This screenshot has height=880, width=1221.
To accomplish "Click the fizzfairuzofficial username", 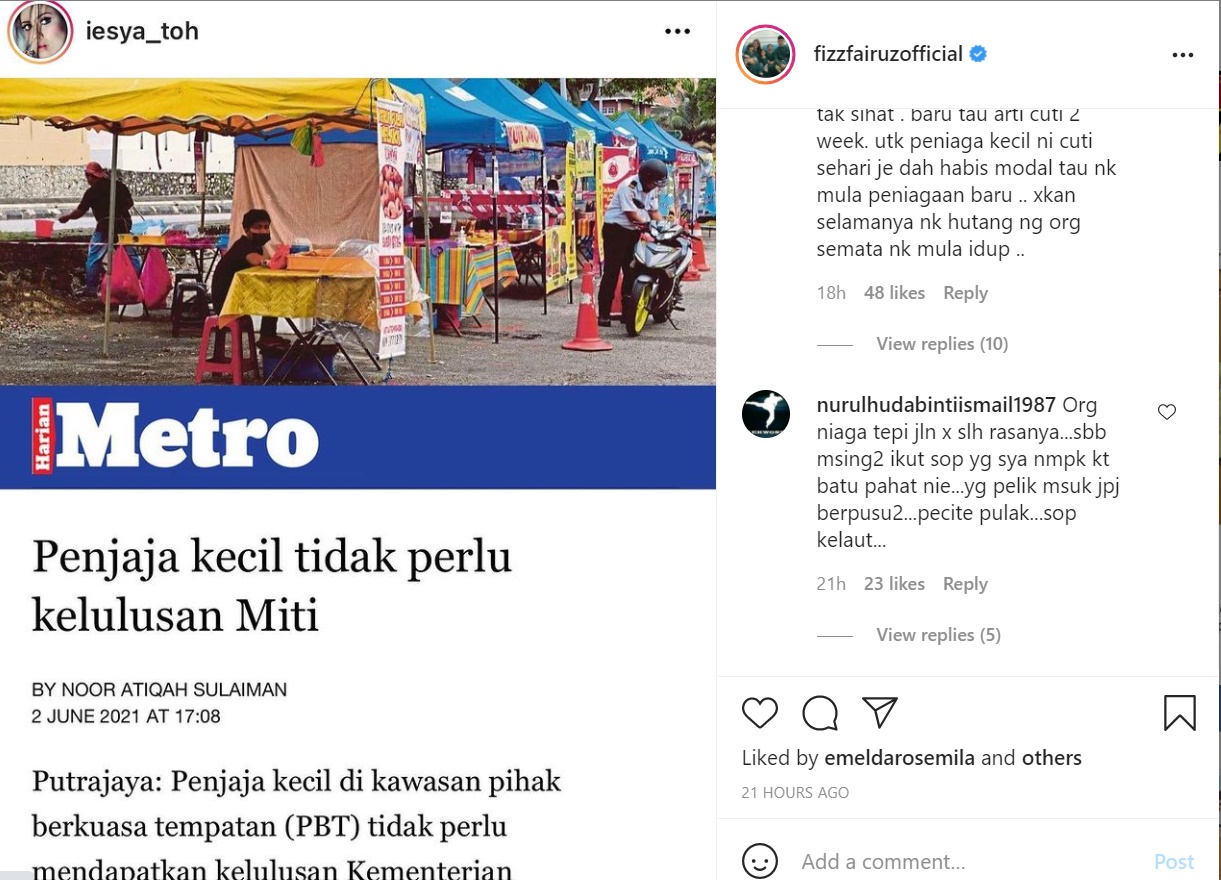I will [x=889, y=54].
